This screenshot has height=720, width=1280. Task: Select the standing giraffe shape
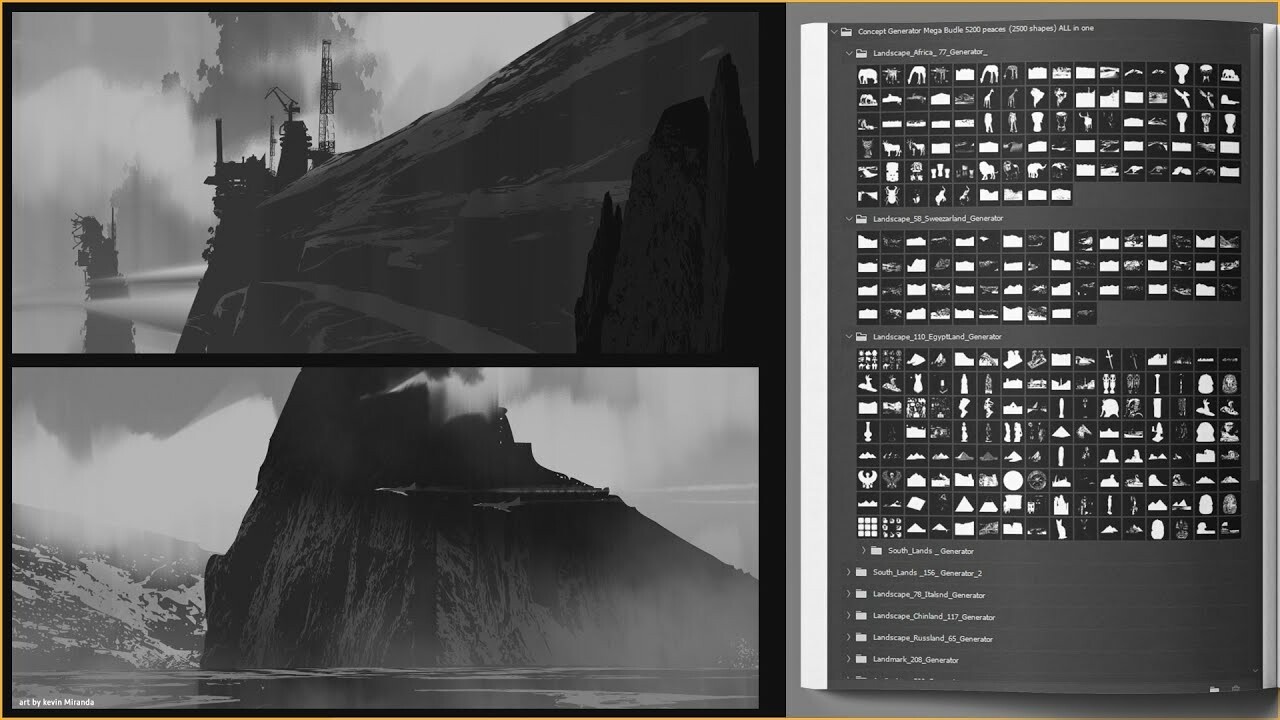pyautogui.click(x=988, y=97)
